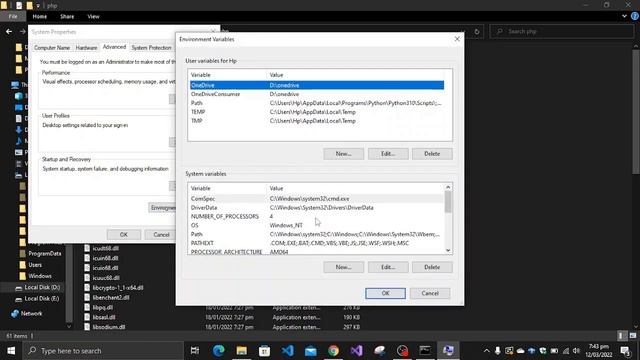Select DriverData system variable row
Screen dimensions: 640x360
click(317, 207)
